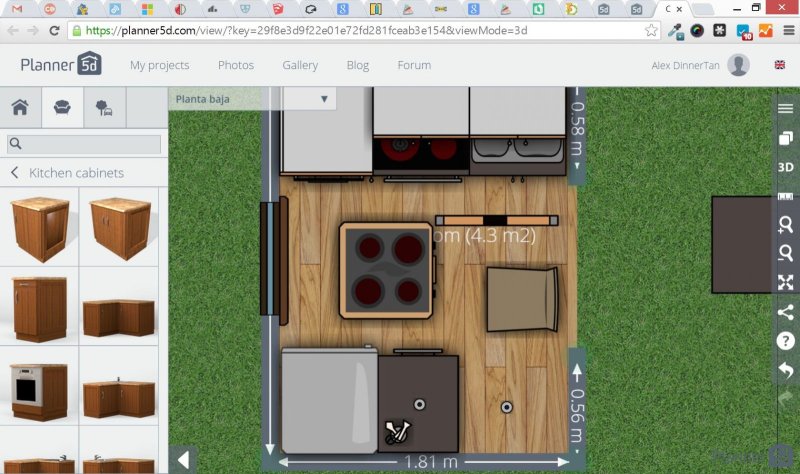Switch view using the 3D button
The image size is (800, 474).
click(786, 167)
